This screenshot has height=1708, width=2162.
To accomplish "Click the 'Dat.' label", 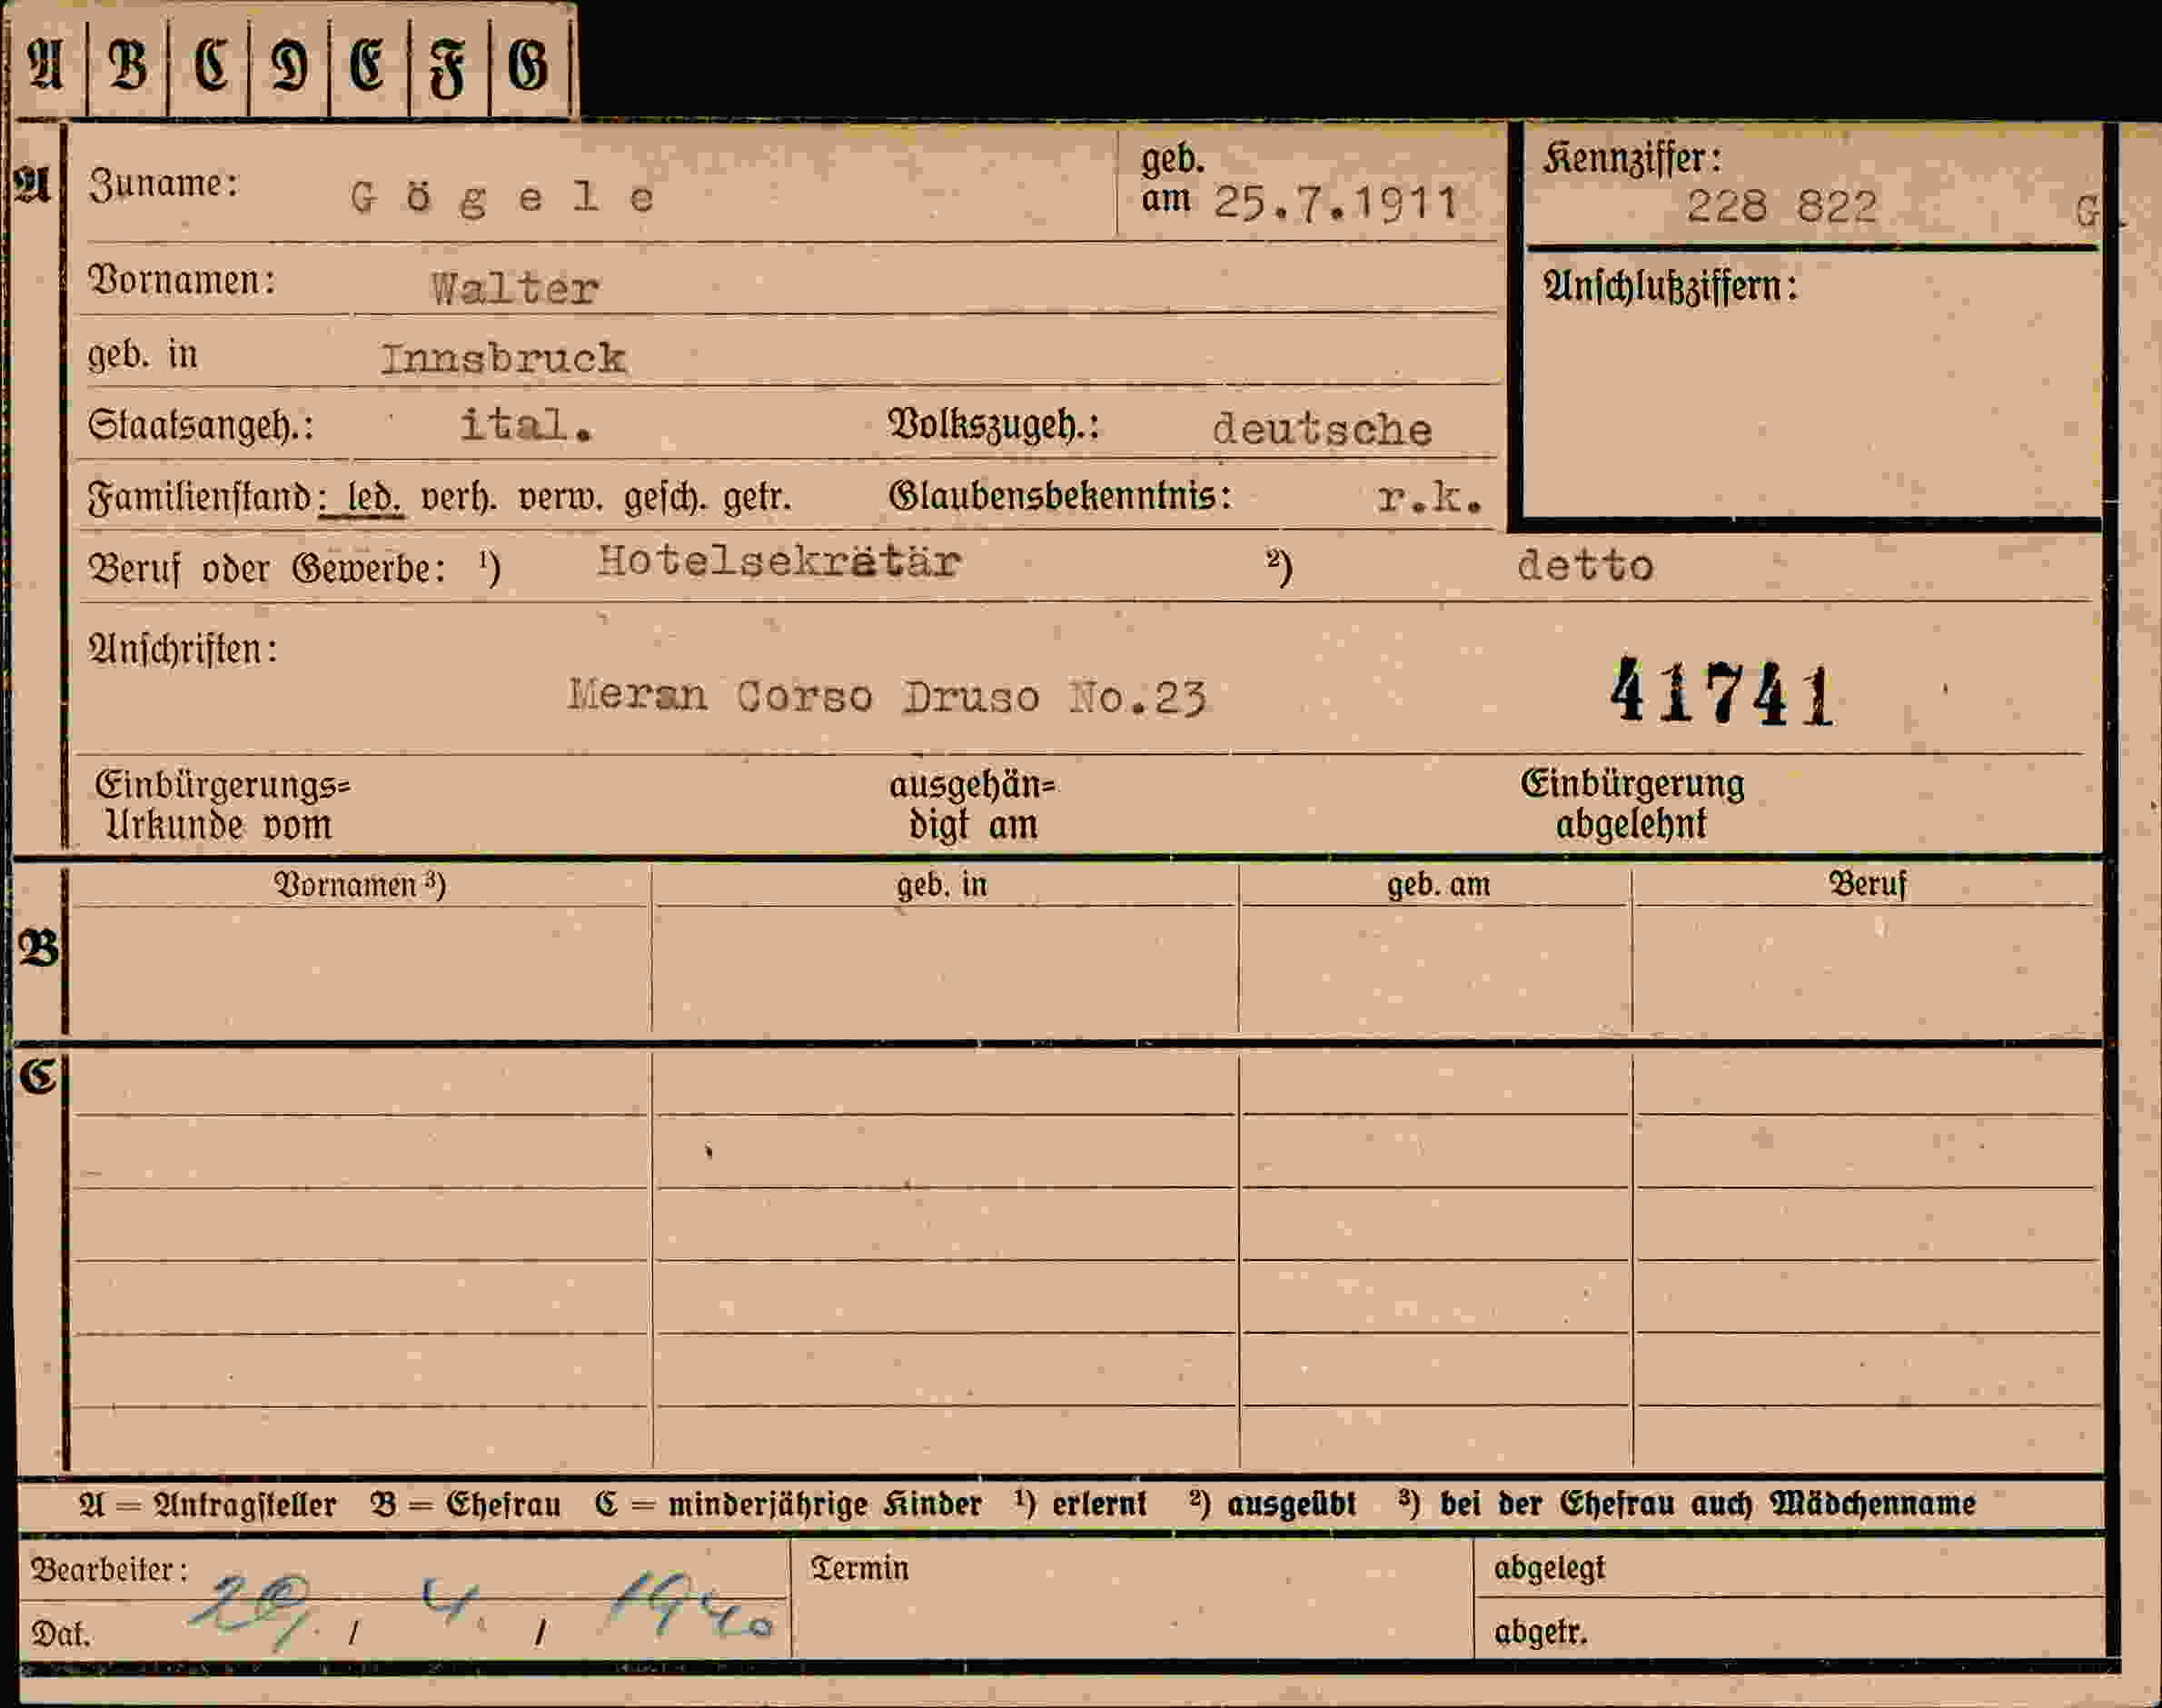I will [61, 1634].
